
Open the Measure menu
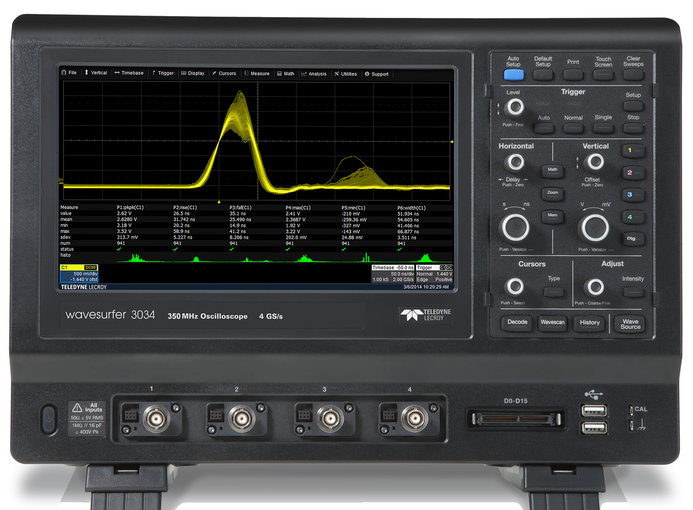(257, 73)
